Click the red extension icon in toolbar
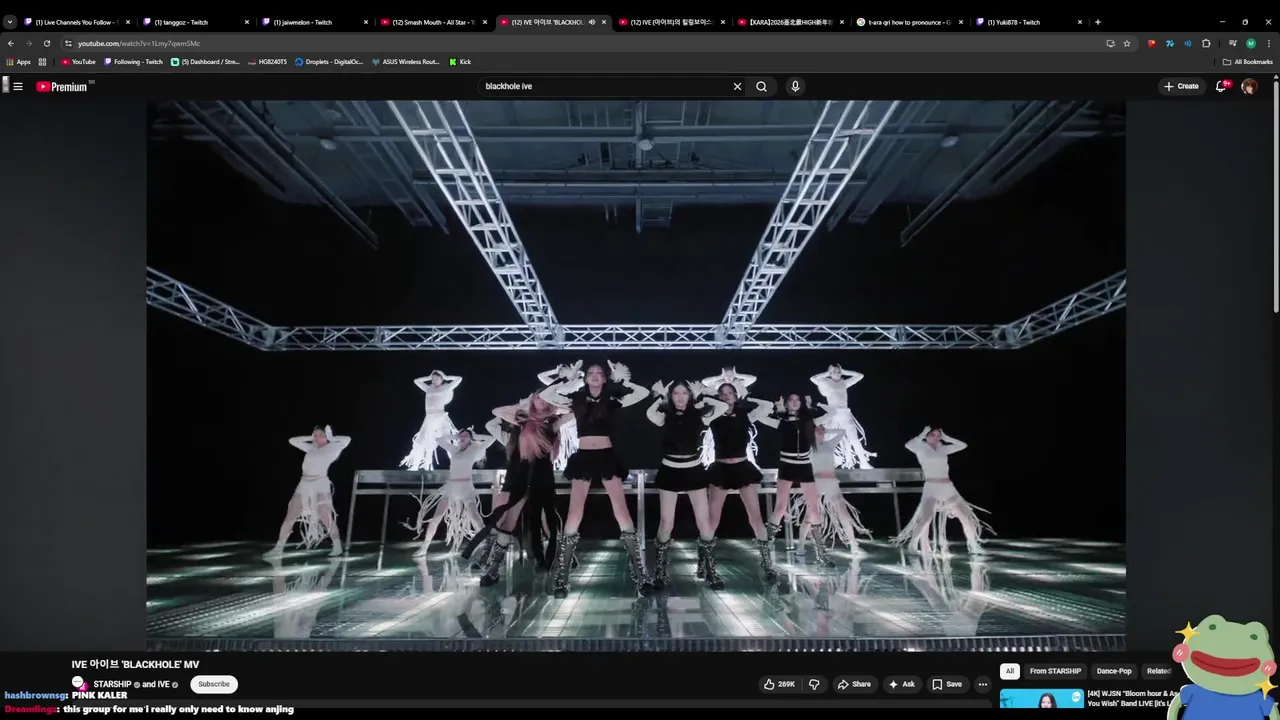This screenshot has height=720, width=1280. click(1152, 43)
